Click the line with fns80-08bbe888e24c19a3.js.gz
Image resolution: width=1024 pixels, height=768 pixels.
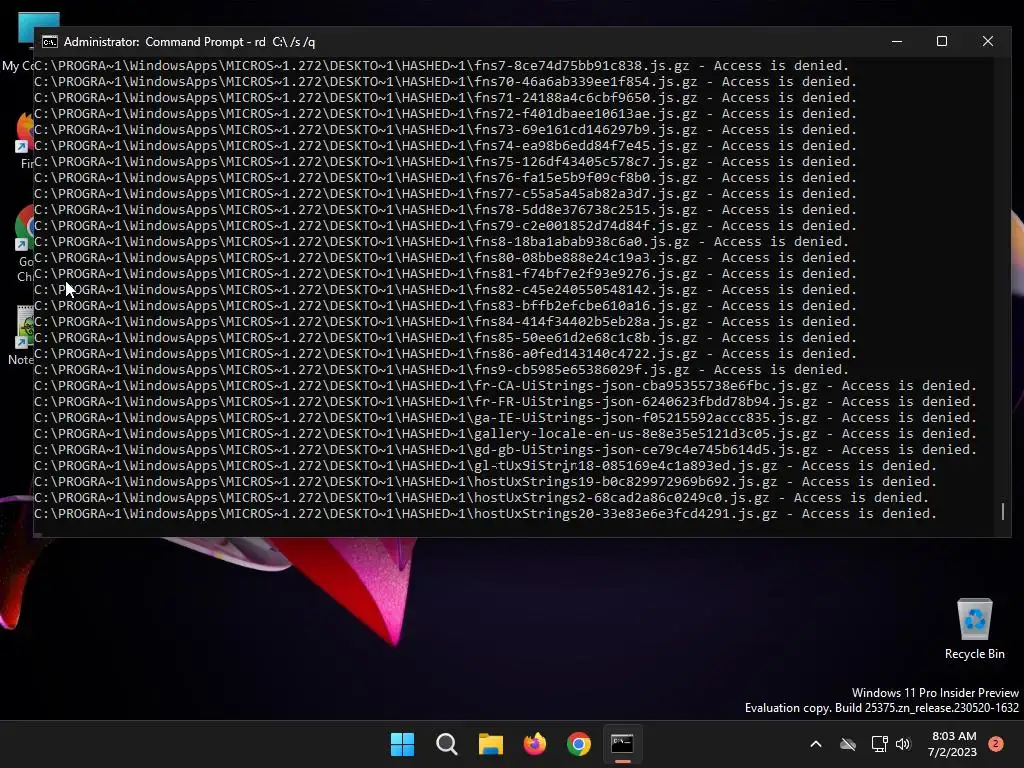445,258
